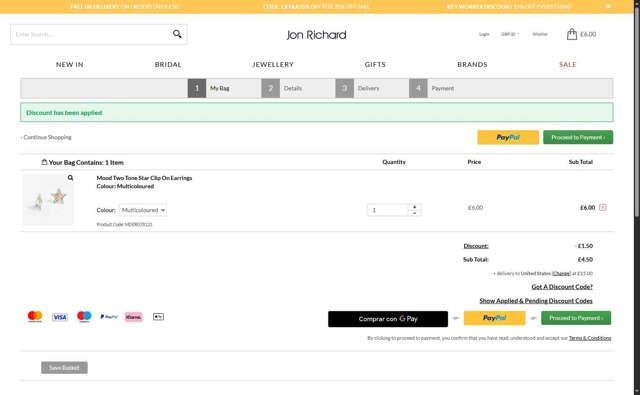Open the GIFTS menu

375,64
